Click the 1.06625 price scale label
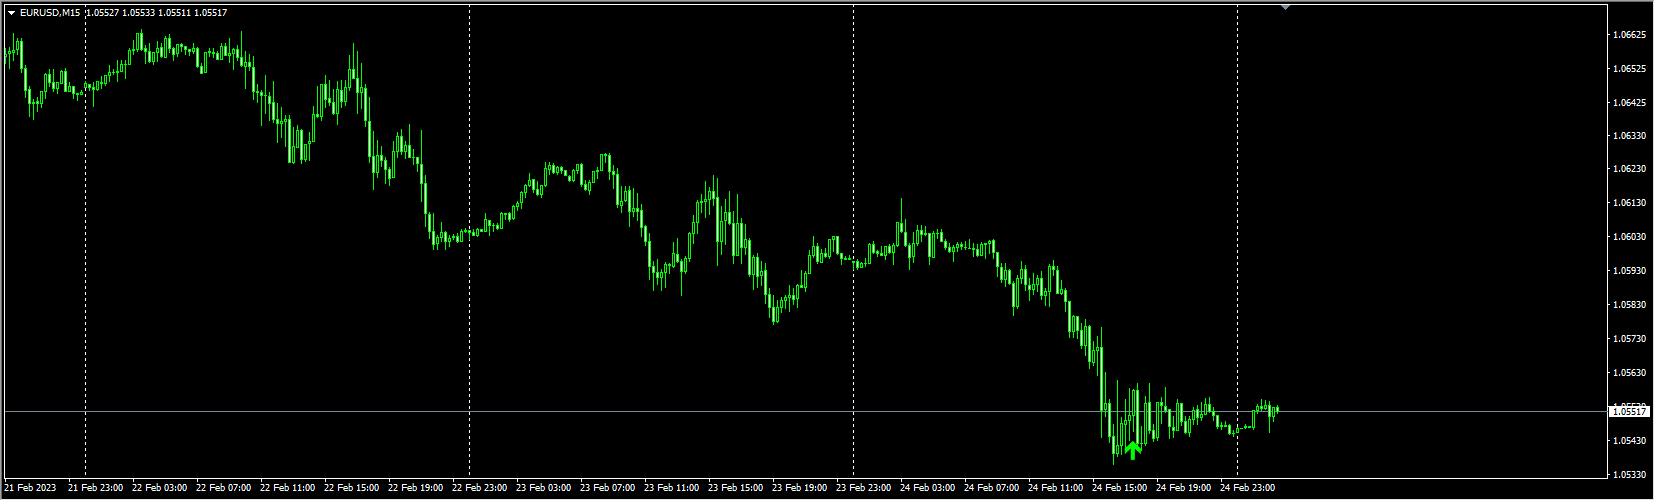This screenshot has height=501, width=1655. [1629, 35]
